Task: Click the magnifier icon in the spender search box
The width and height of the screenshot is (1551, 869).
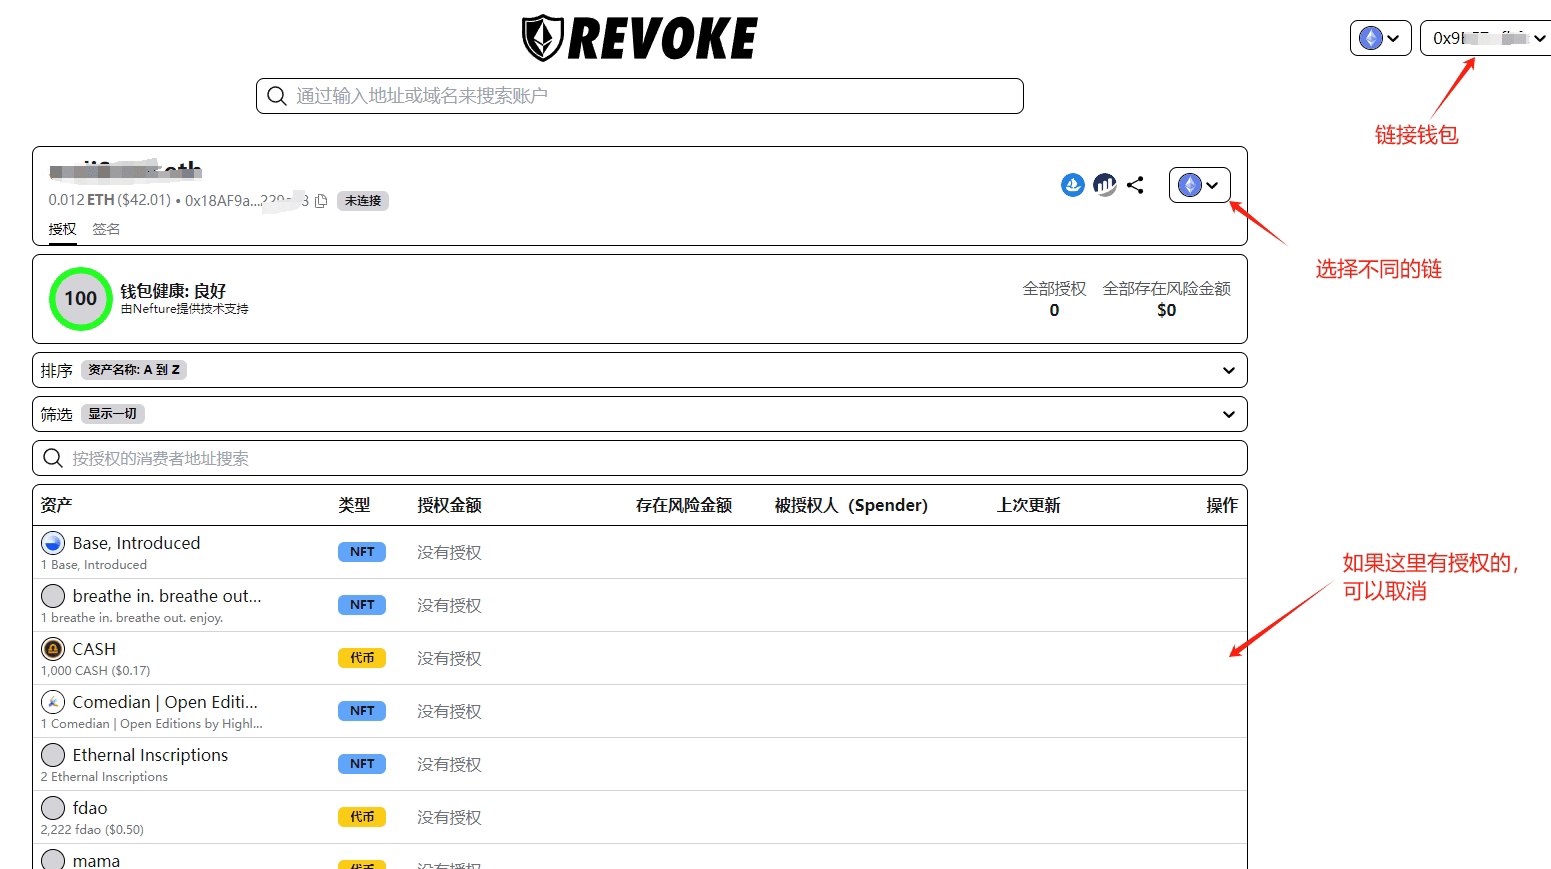Action: [53, 458]
